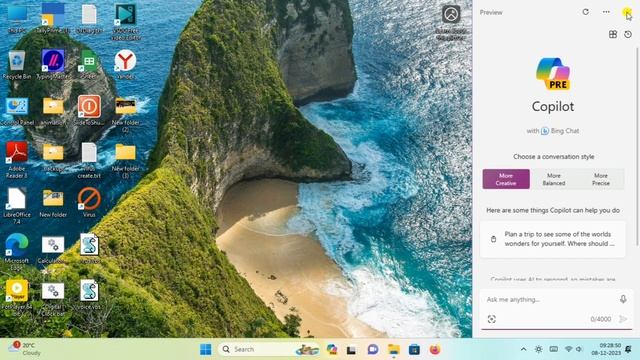Choose the 'Plan a trip' suggestion card
The width and height of the screenshot is (640, 360).
coord(553,239)
